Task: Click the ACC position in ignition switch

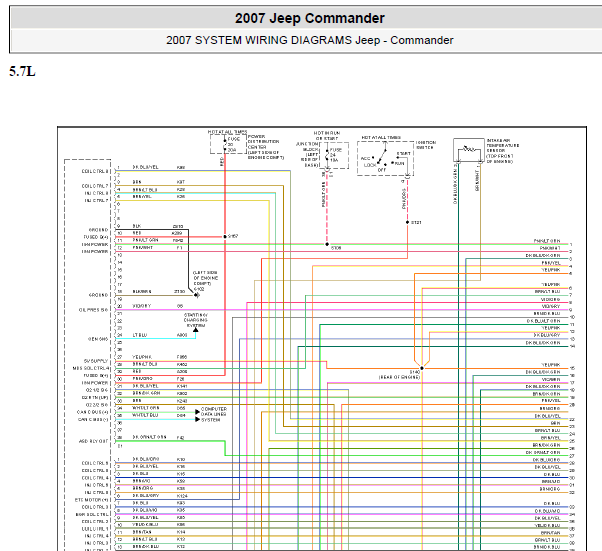Action: pyautogui.click(x=366, y=158)
